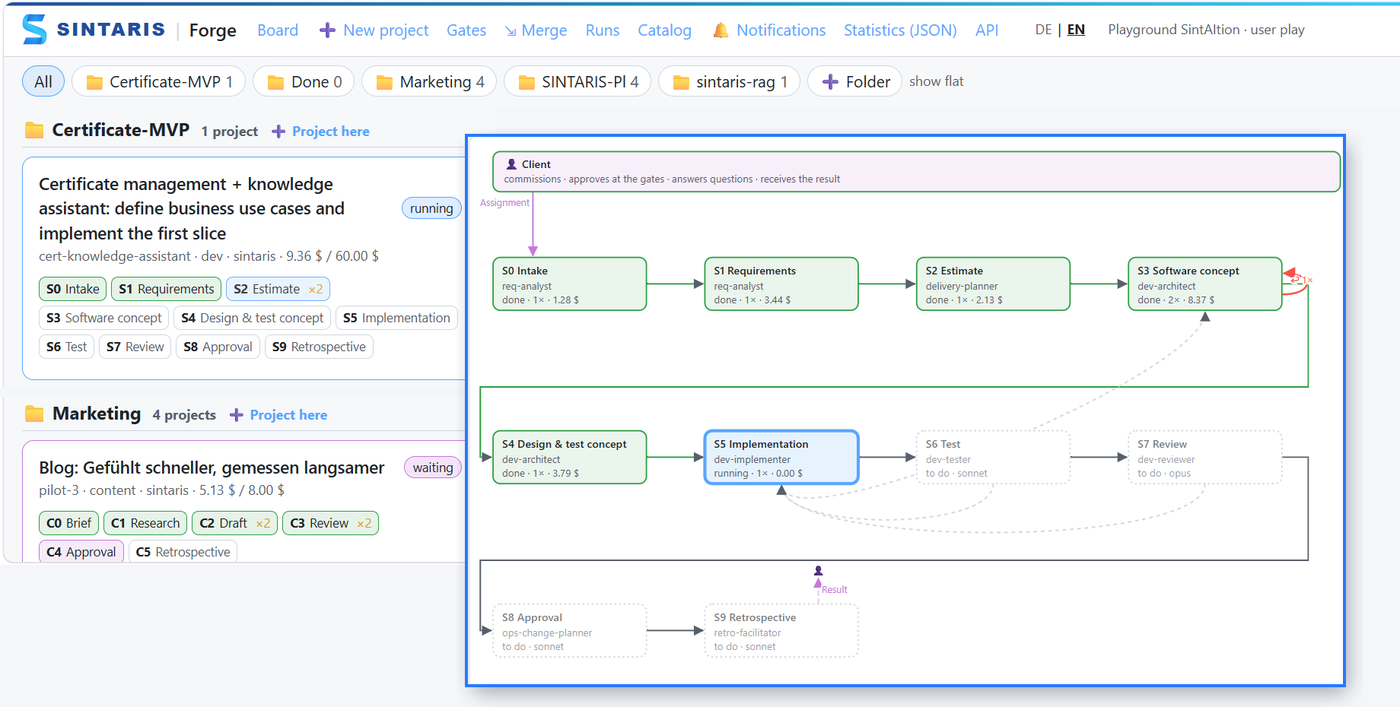Select the All folder filter
Image resolution: width=1400 pixels, height=707 pixels.
point(43,82)
